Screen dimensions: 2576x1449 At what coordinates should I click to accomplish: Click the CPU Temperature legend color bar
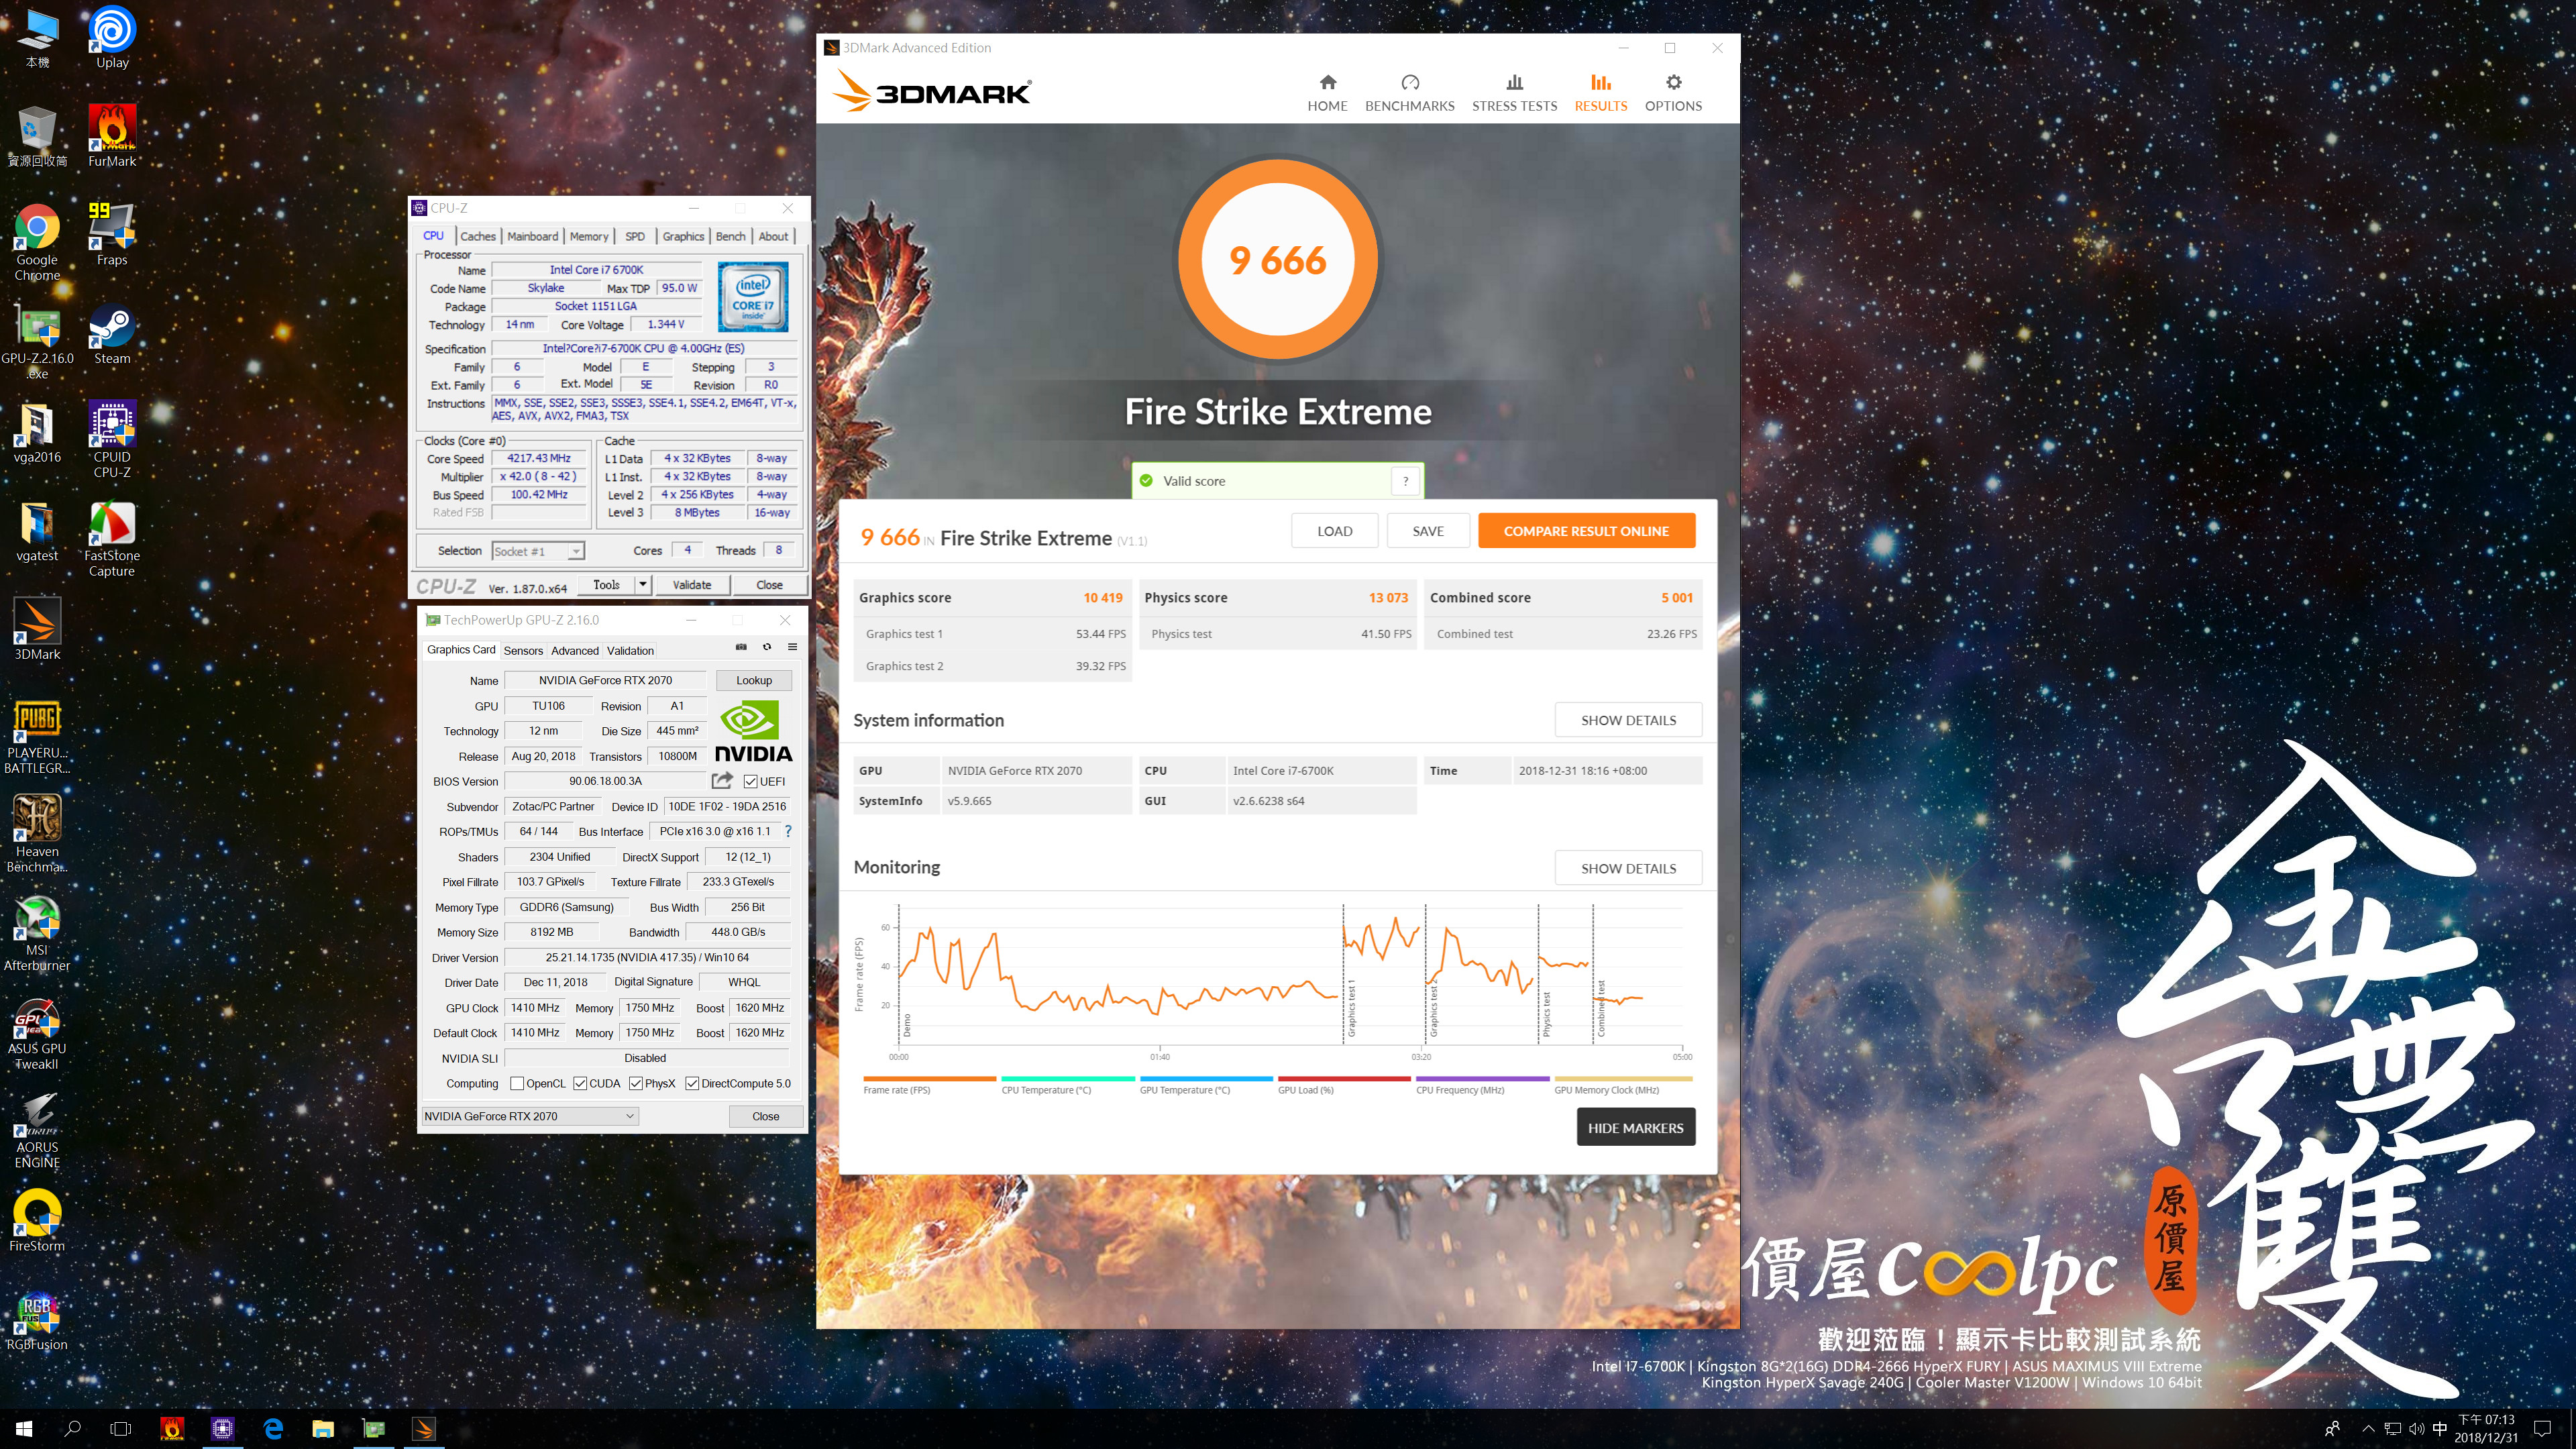point(1067,1078)
